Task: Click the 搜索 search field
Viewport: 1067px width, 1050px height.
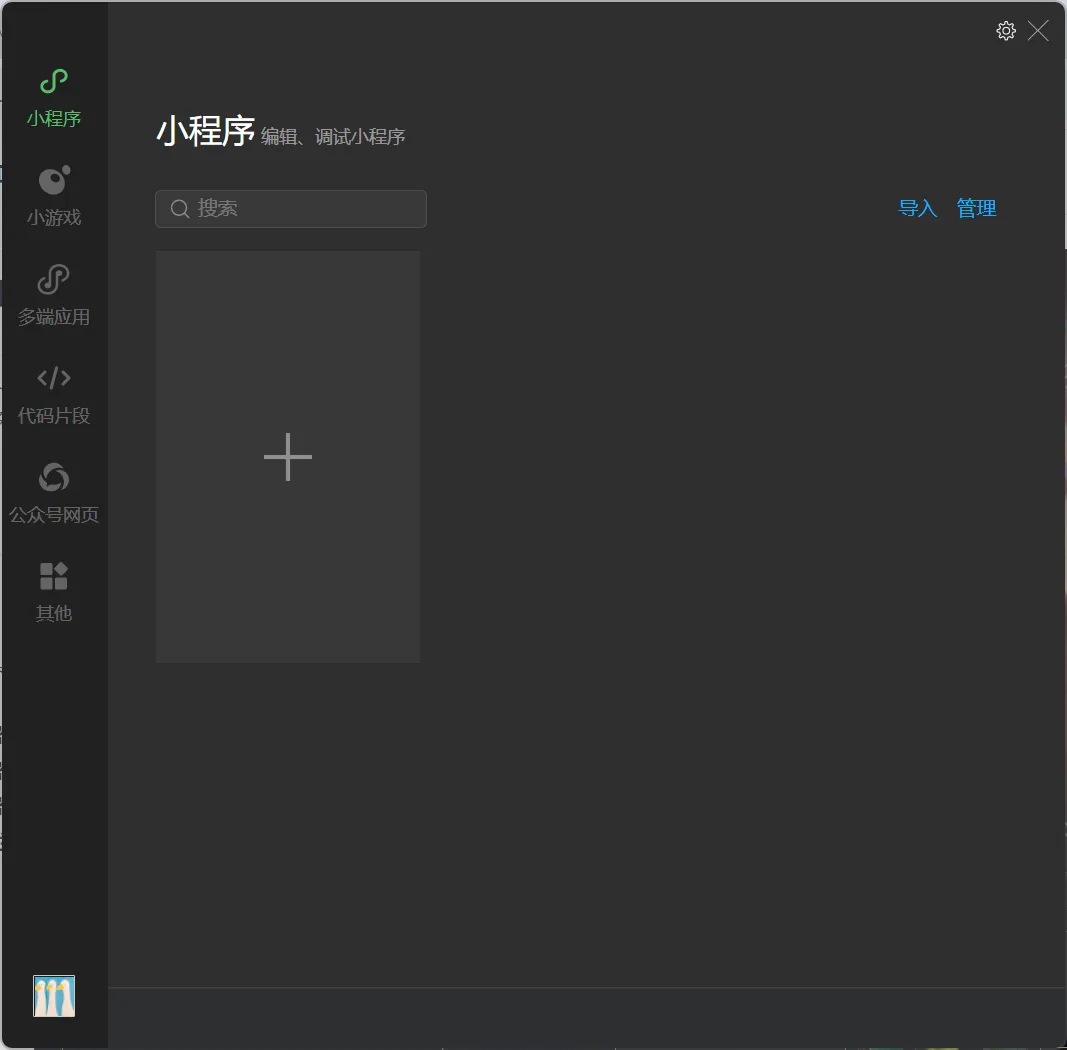Action: [291, 209]
